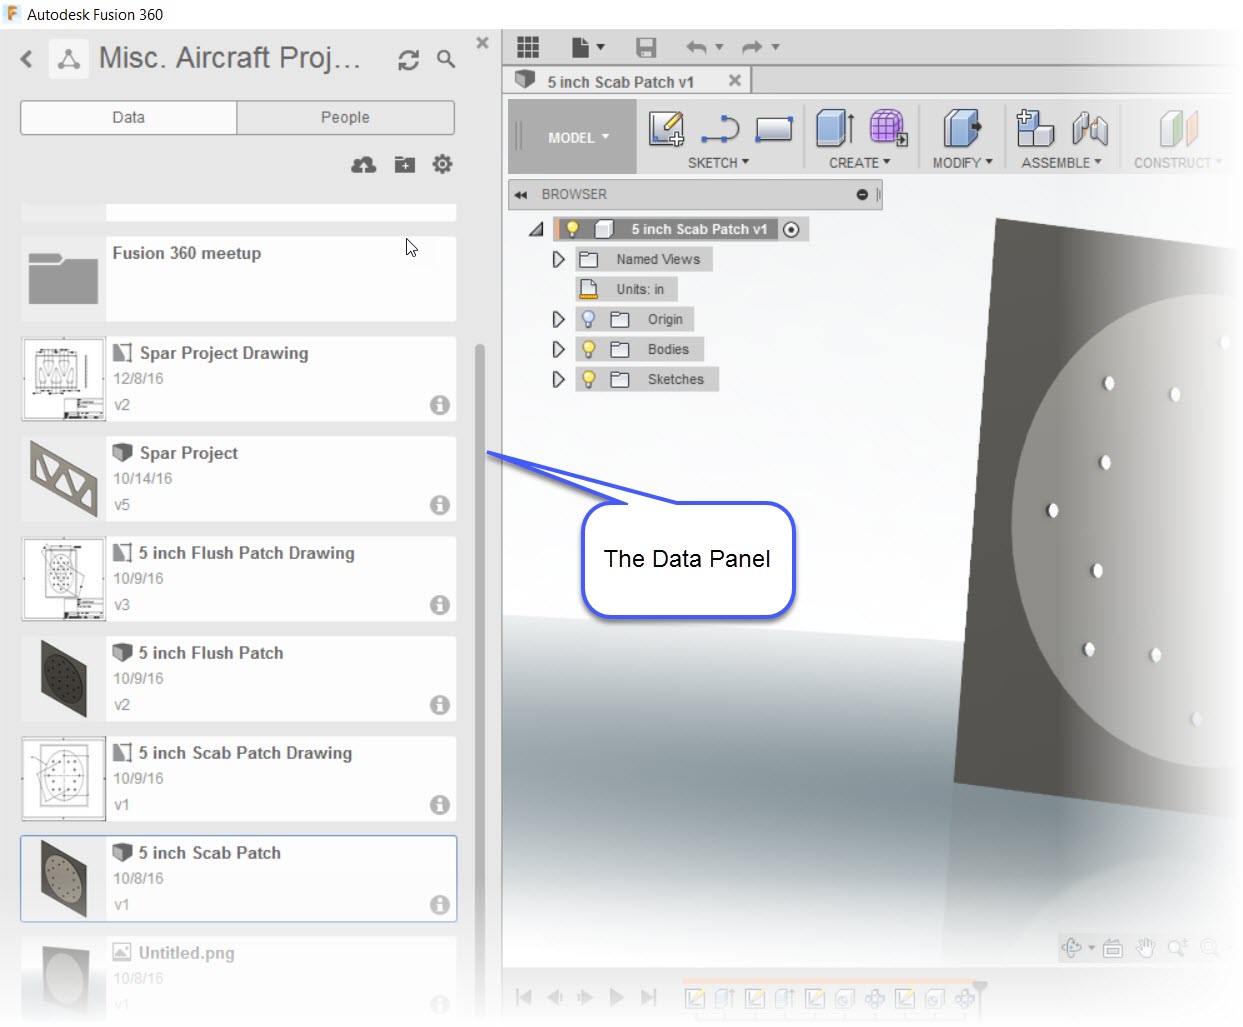Open info for Spar Project Drawing
The width and height of the screenshot is (1243, 1027).
click(439, 405)
